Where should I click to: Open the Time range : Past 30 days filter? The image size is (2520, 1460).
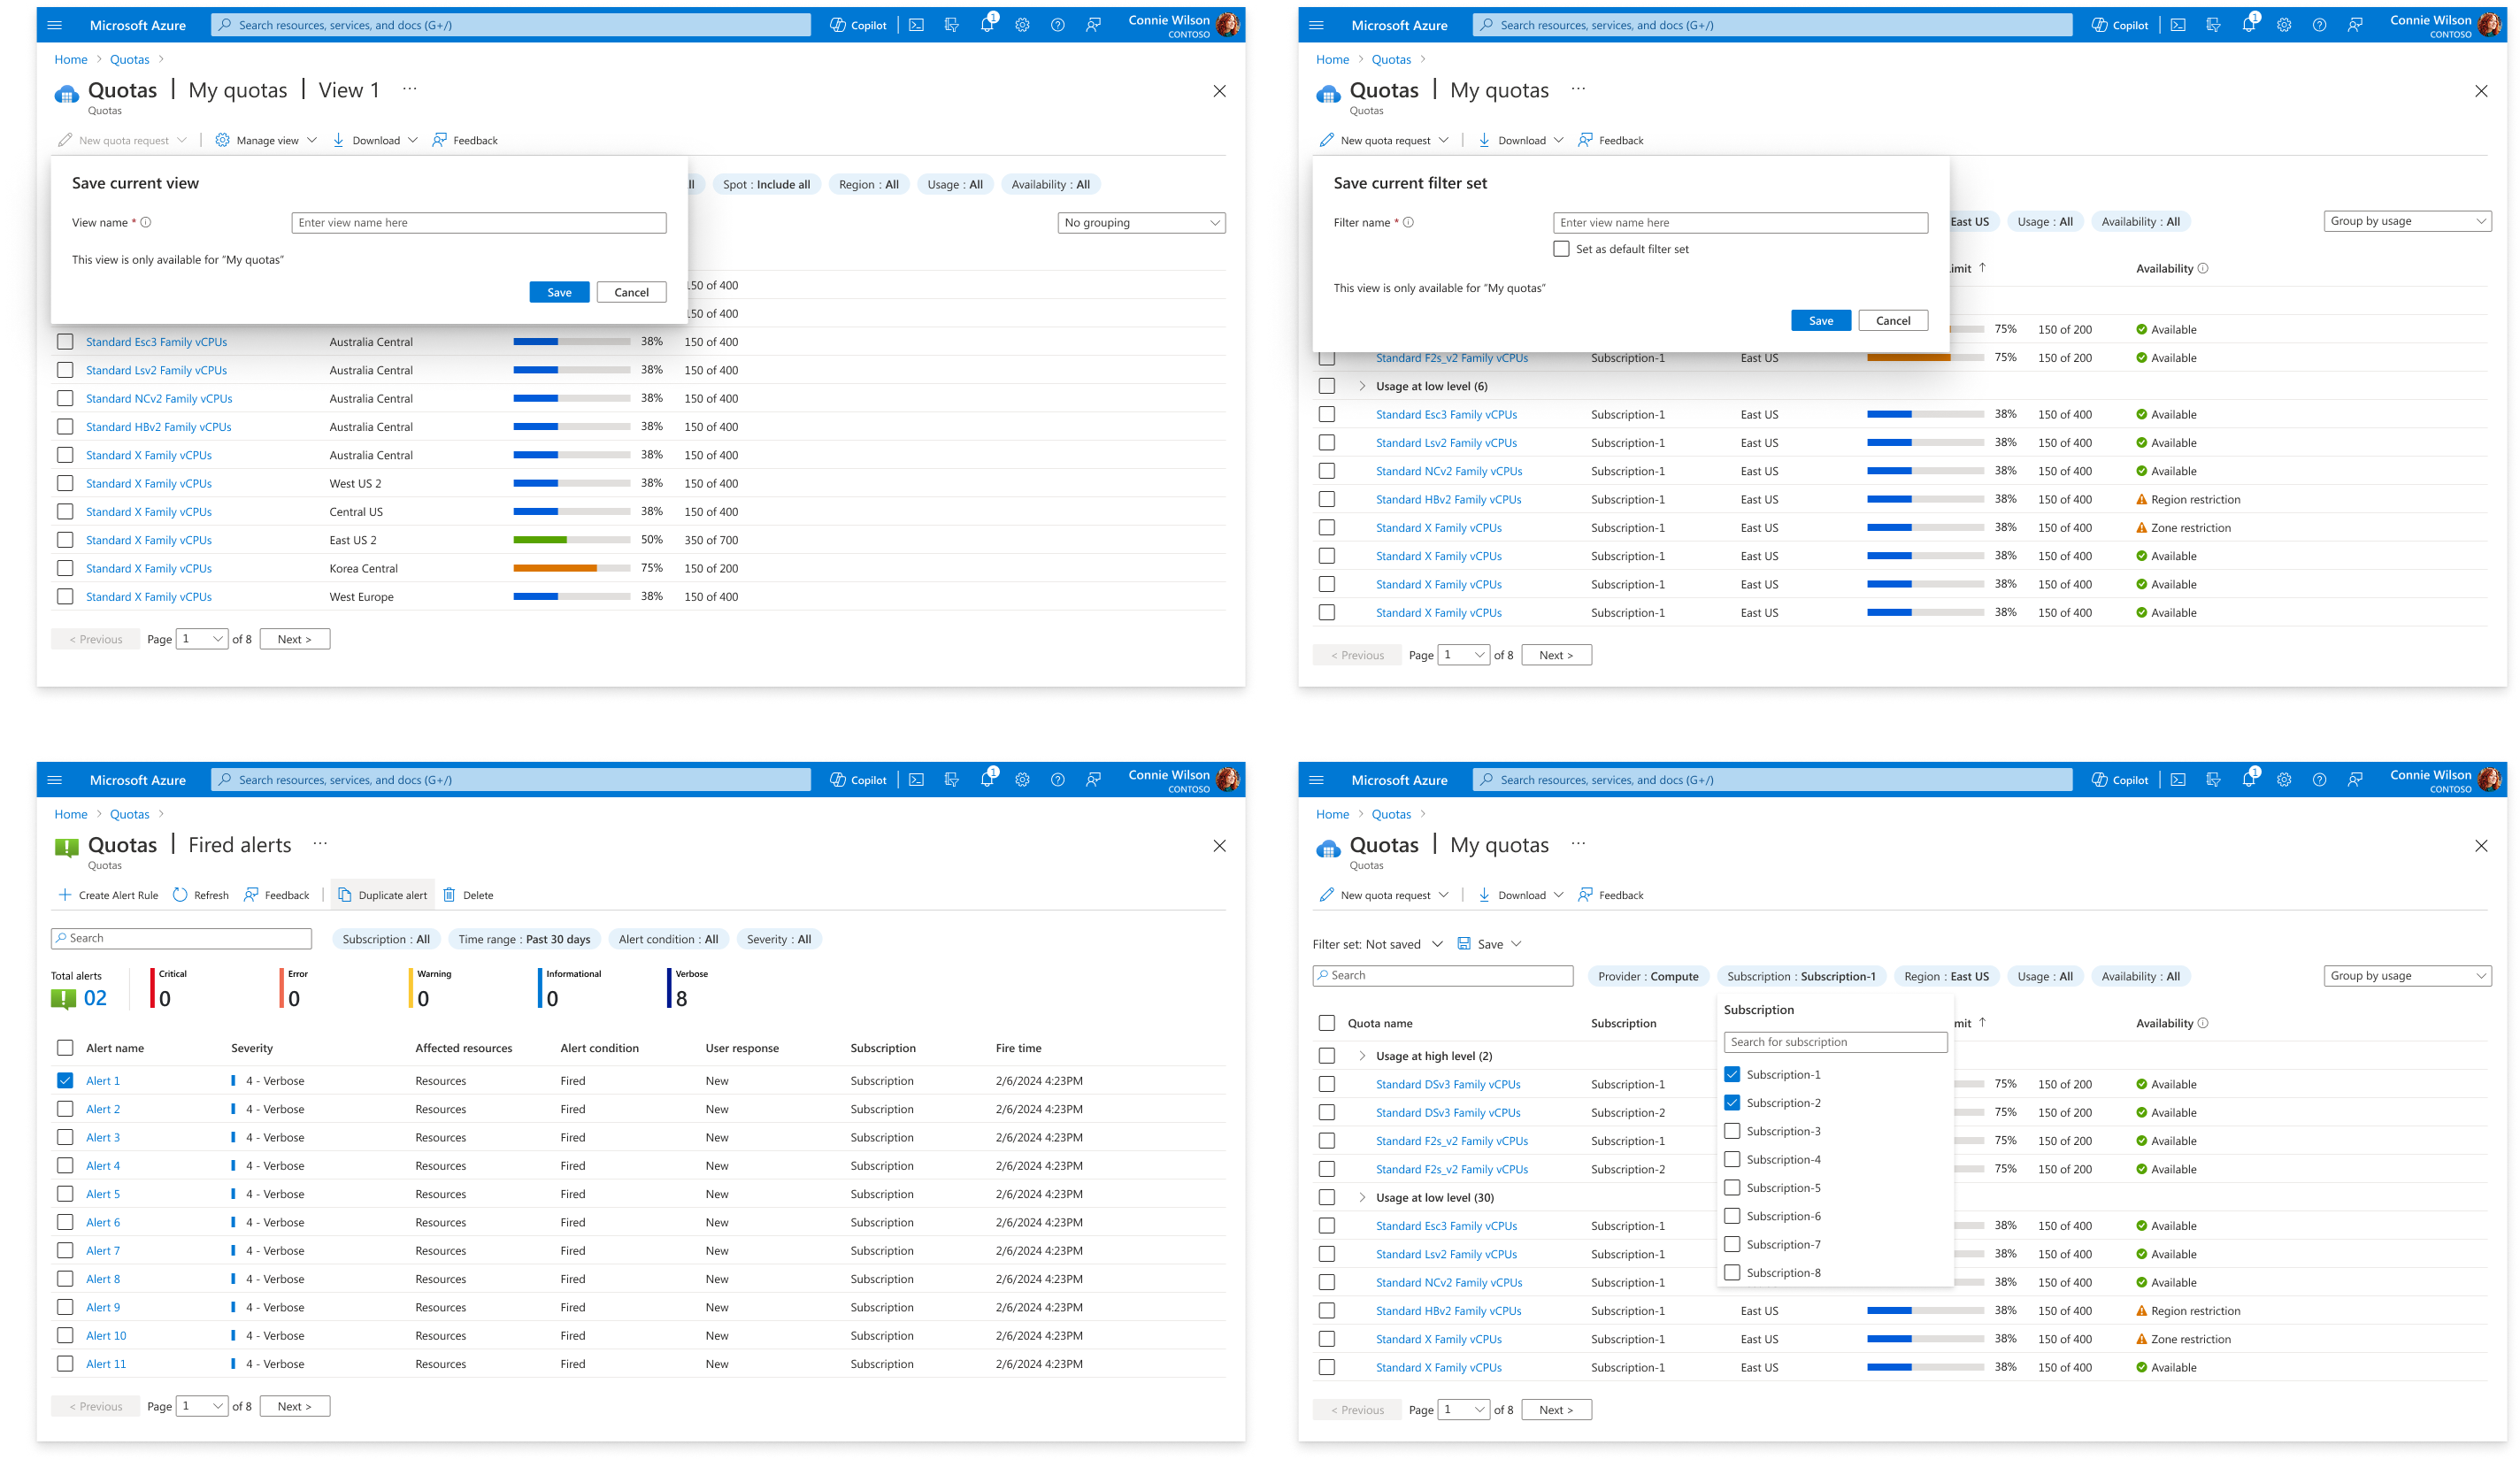[x=524, y=939]
